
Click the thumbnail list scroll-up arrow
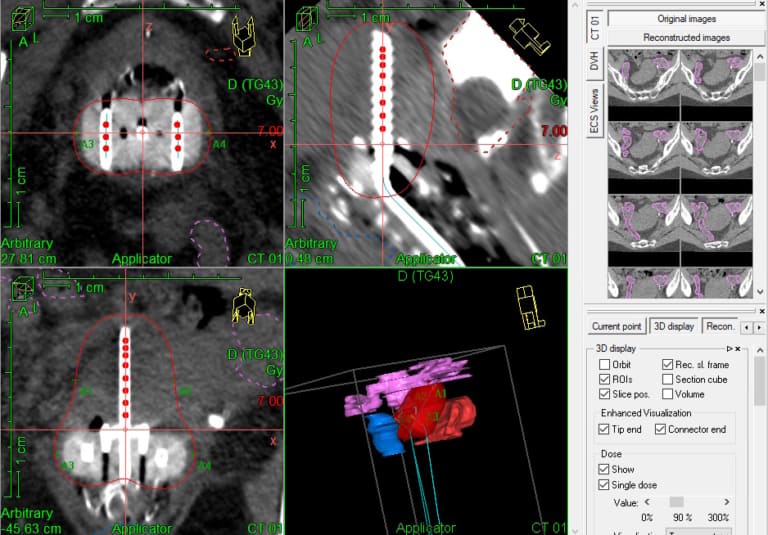tap(760, 57)
